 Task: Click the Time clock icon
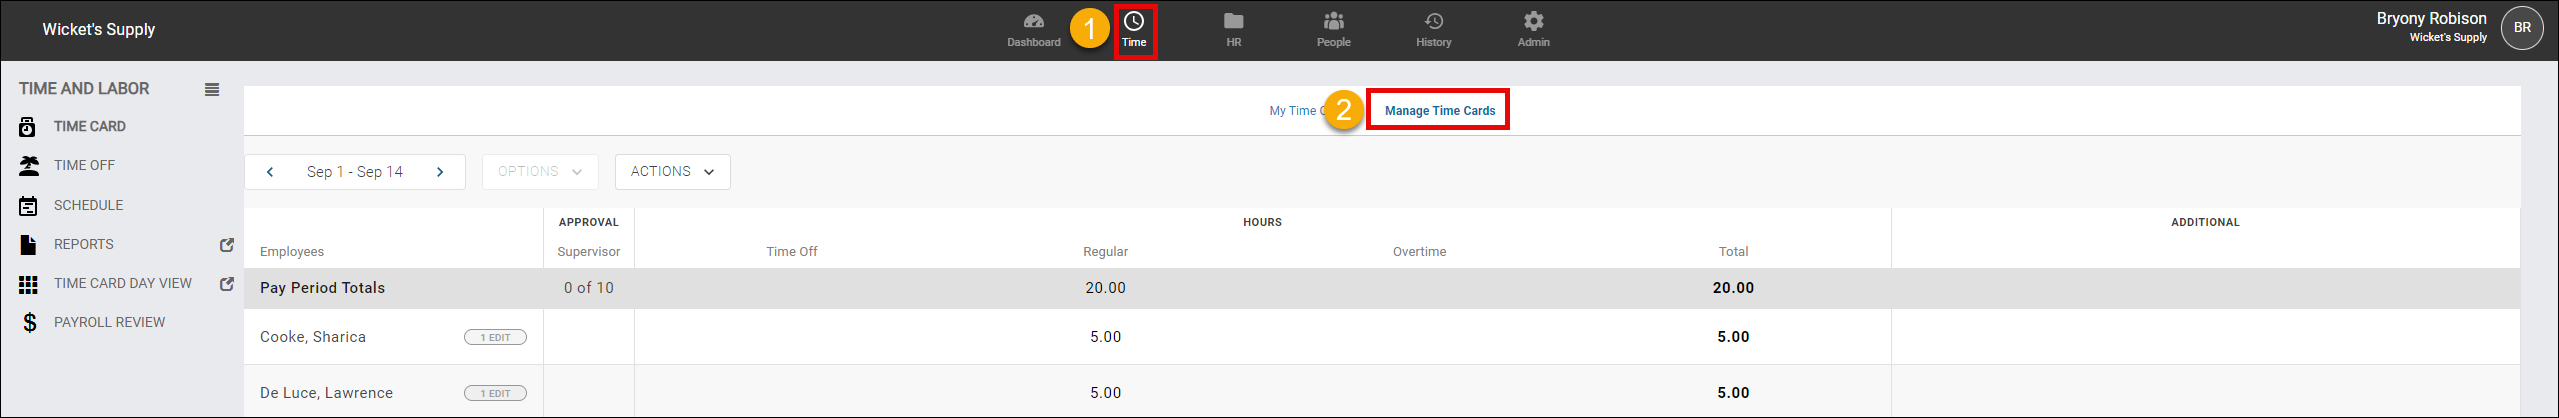[x=1133, y=22]
